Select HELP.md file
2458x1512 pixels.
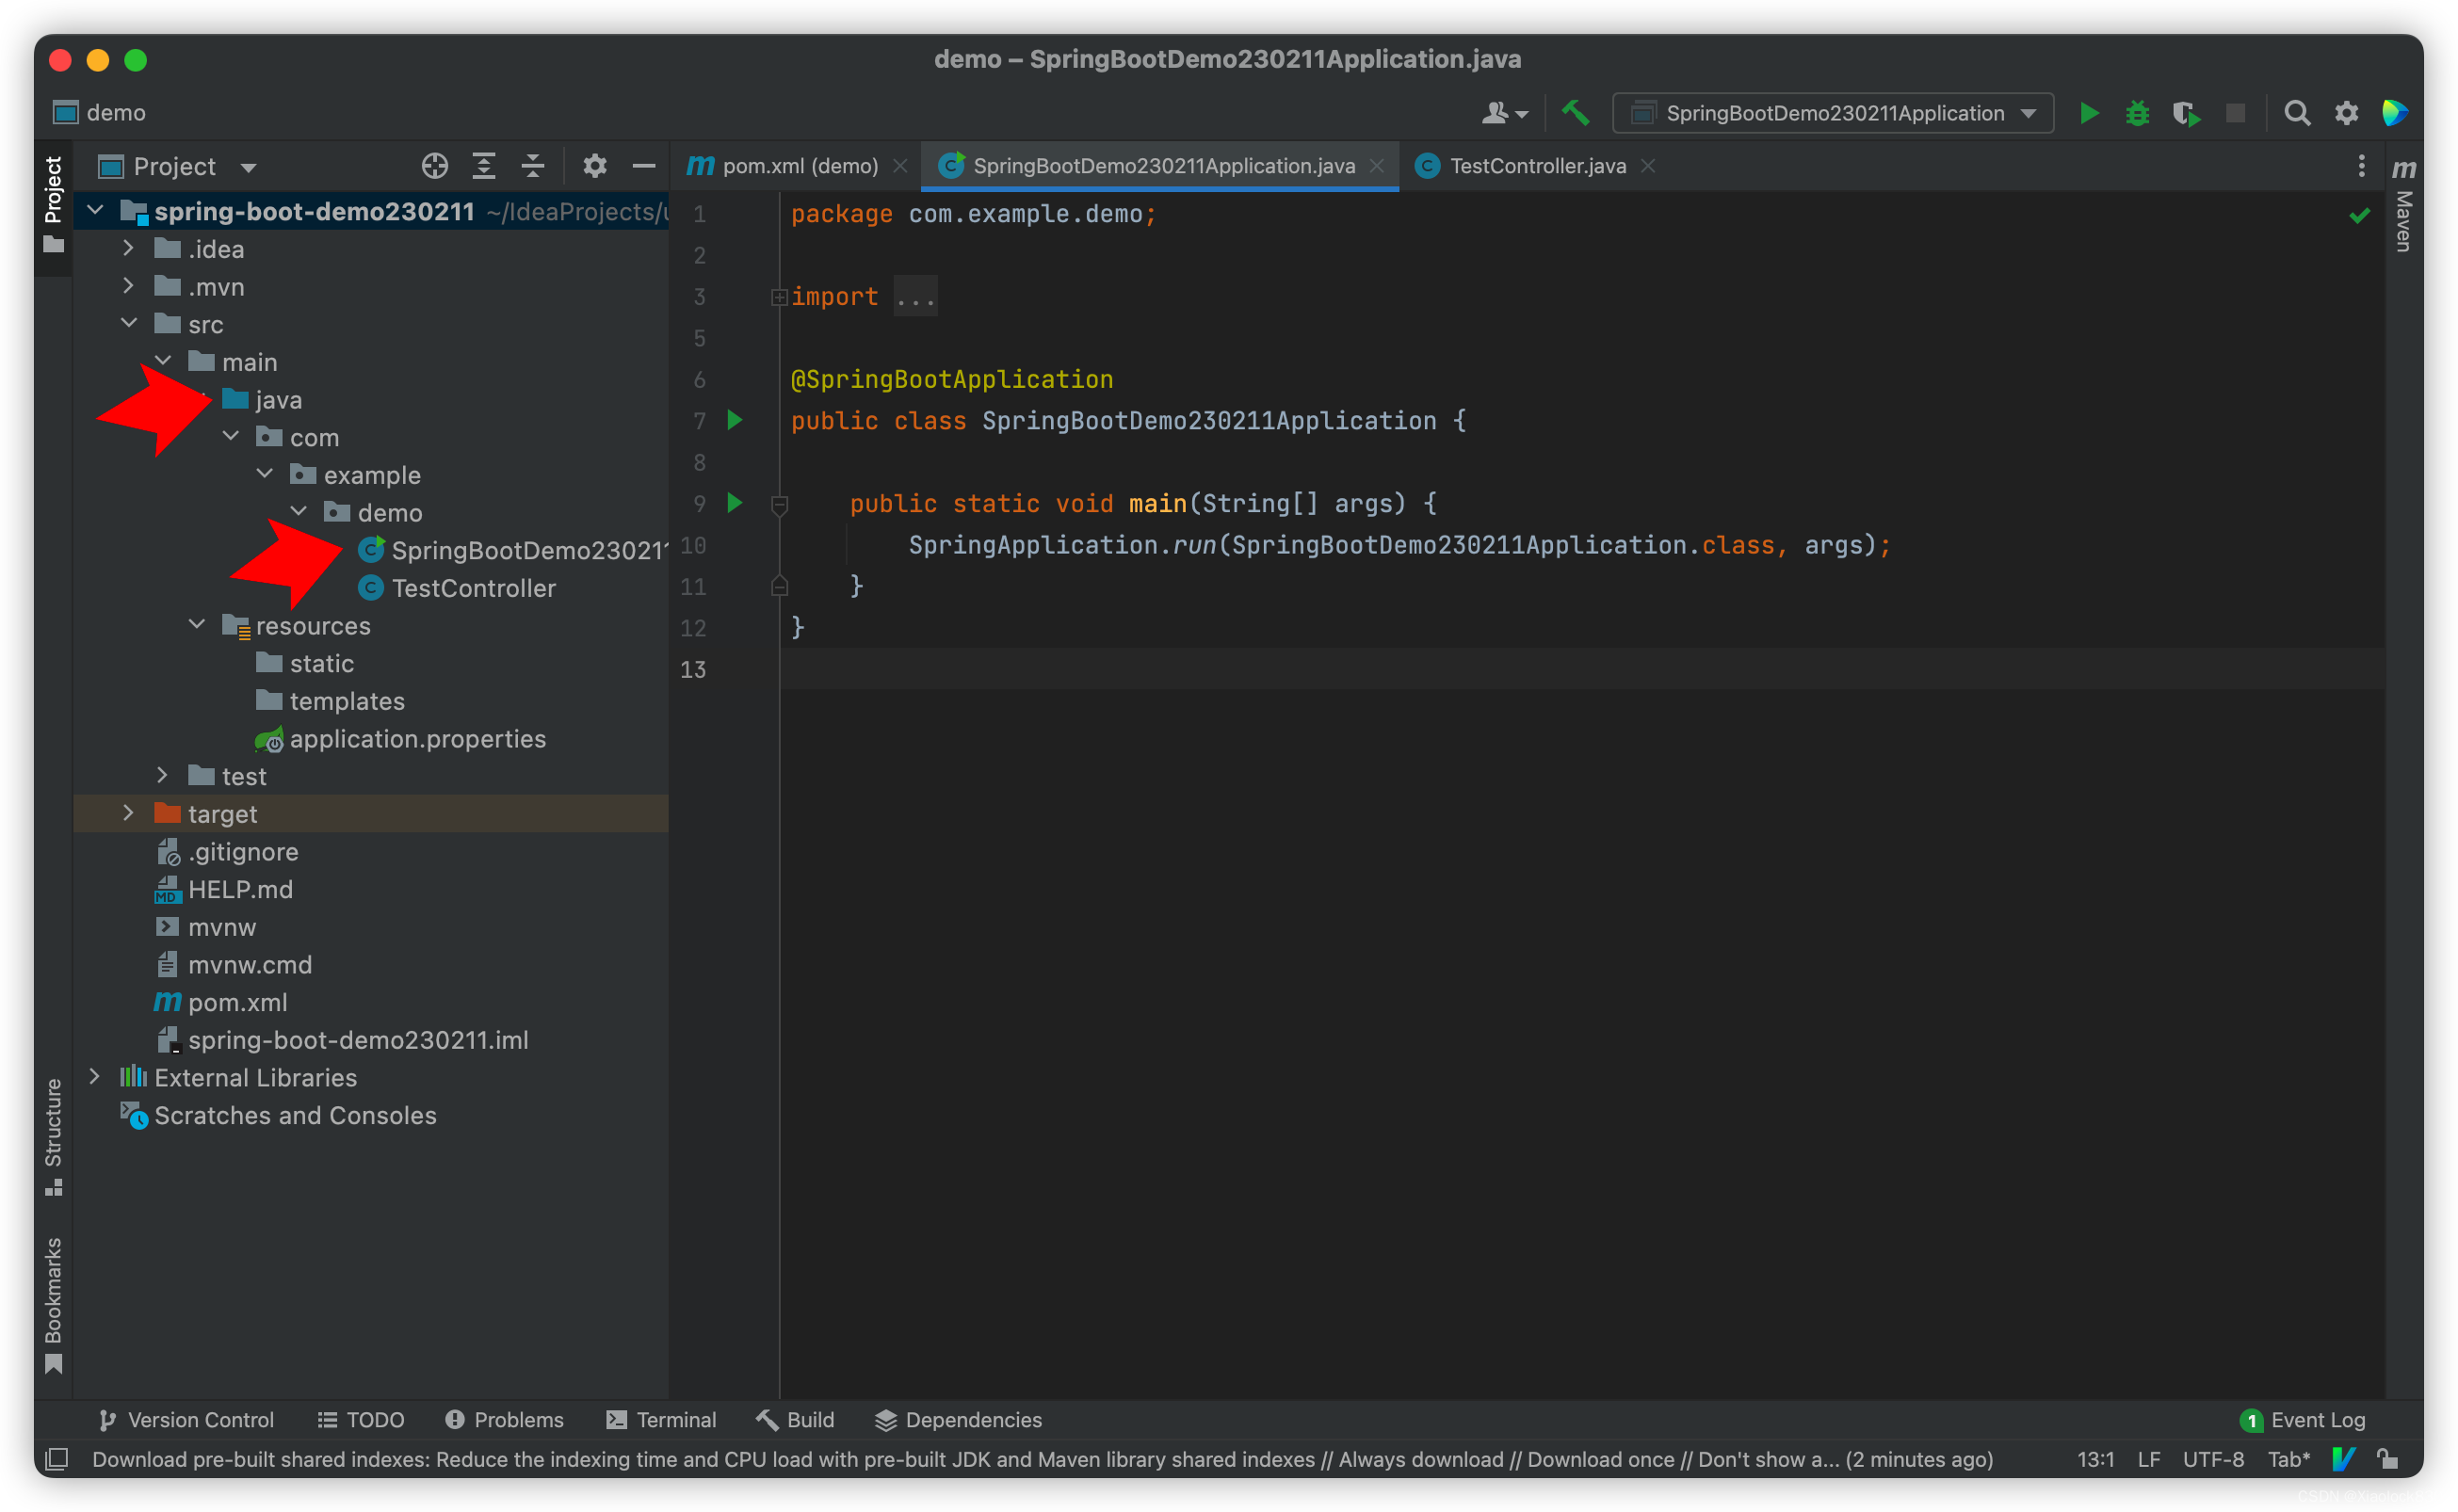[224, 889]
